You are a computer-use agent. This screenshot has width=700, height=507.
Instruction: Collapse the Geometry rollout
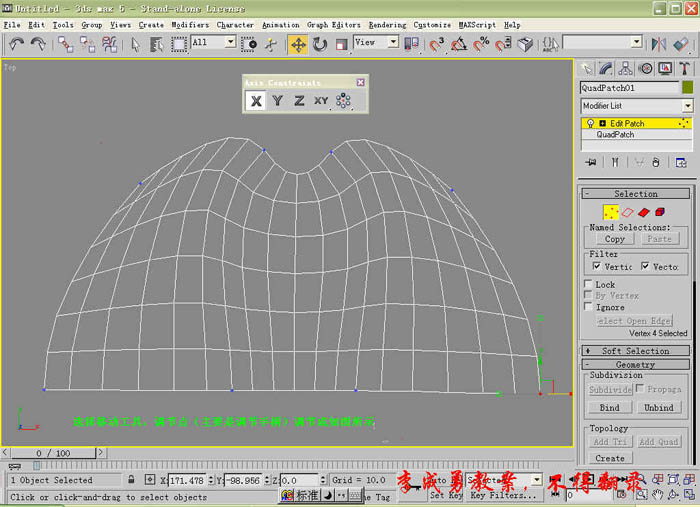[636, 365]
